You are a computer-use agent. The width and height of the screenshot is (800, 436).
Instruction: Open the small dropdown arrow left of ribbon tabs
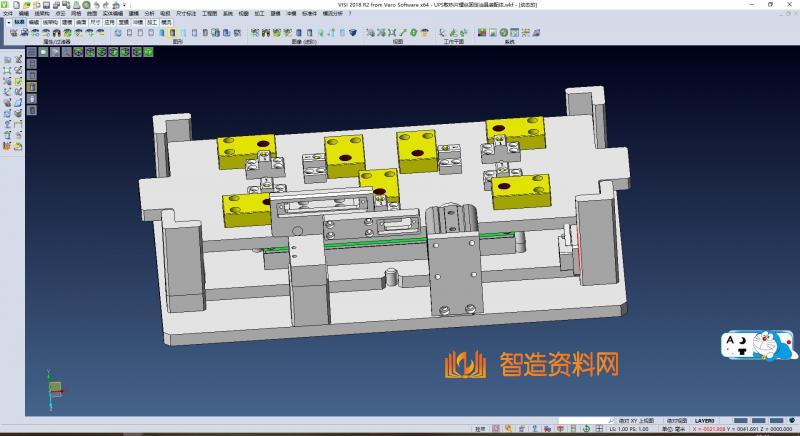pos(9,22)
